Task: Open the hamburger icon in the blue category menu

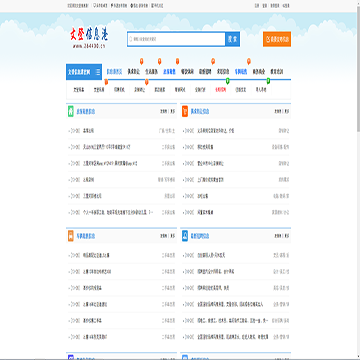Action: click(x=98, y=72)
